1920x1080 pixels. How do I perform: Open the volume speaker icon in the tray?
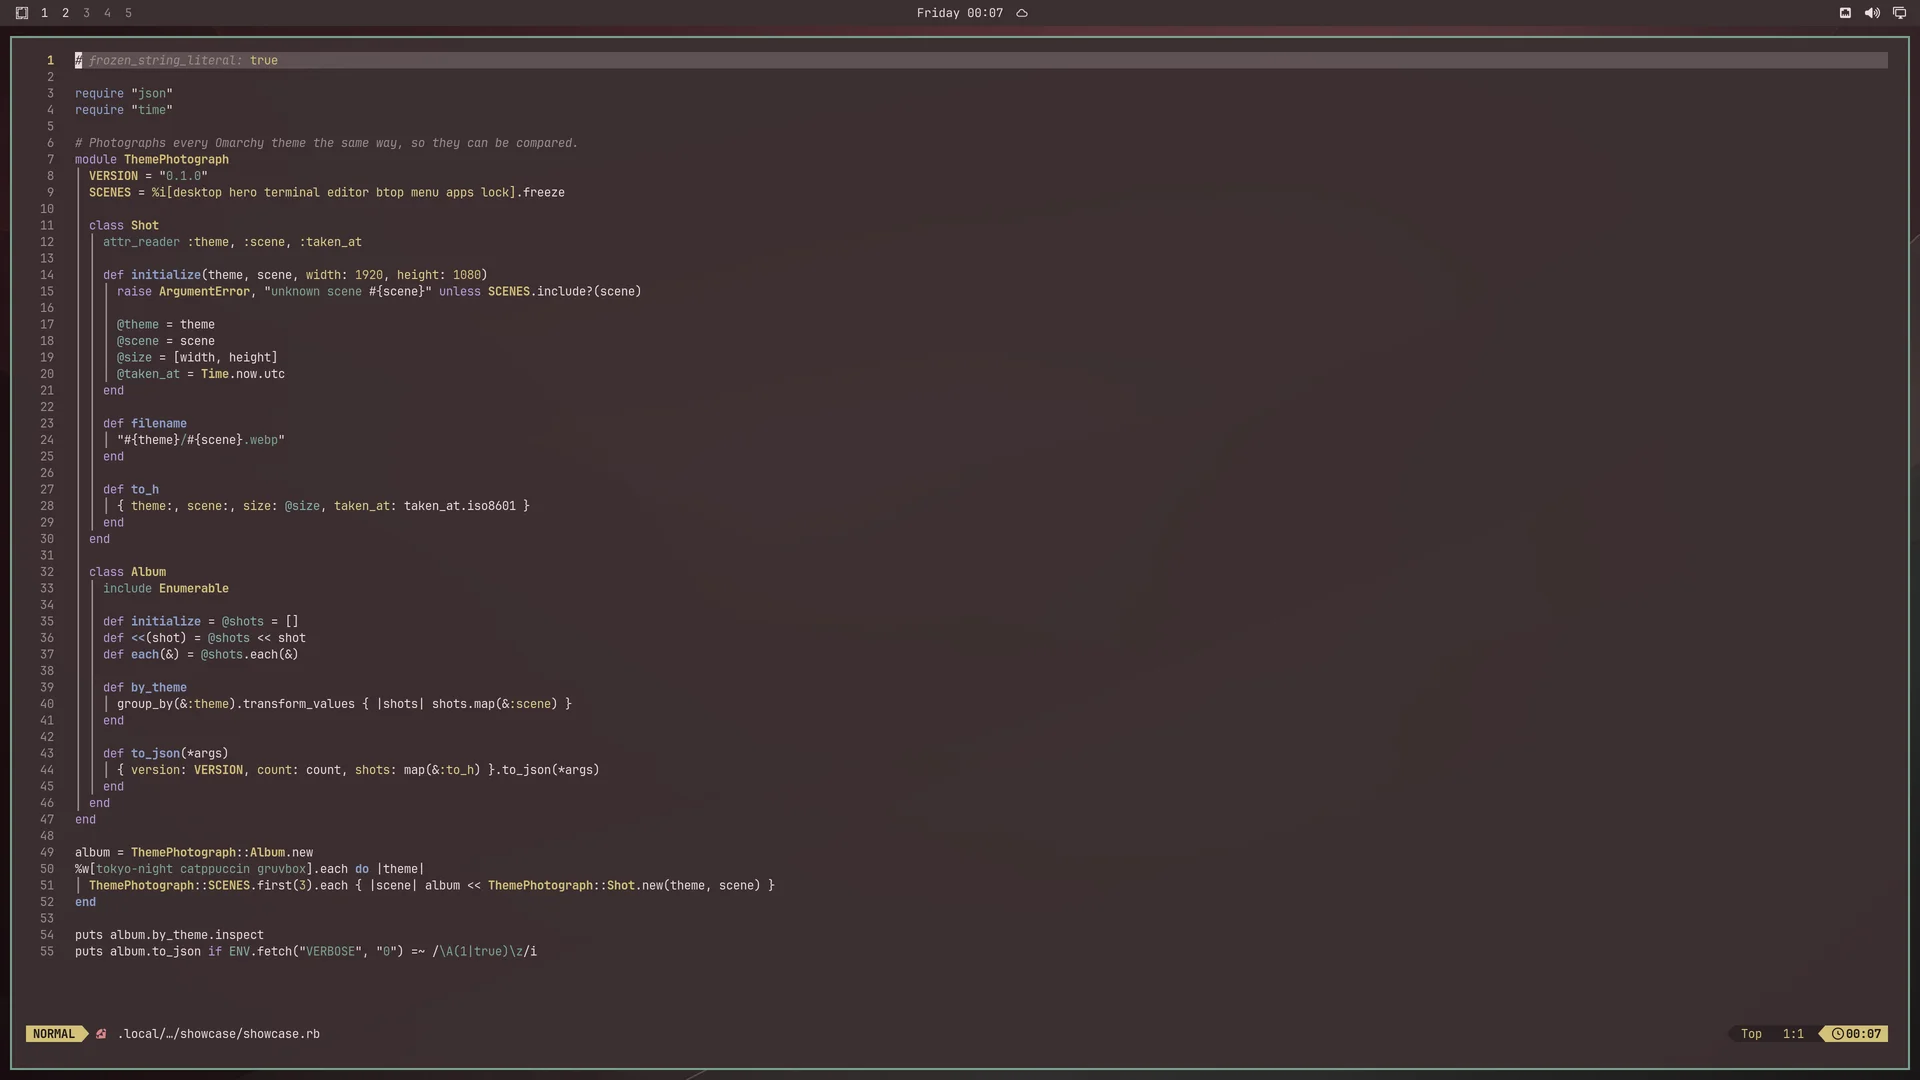[1872, 13]
